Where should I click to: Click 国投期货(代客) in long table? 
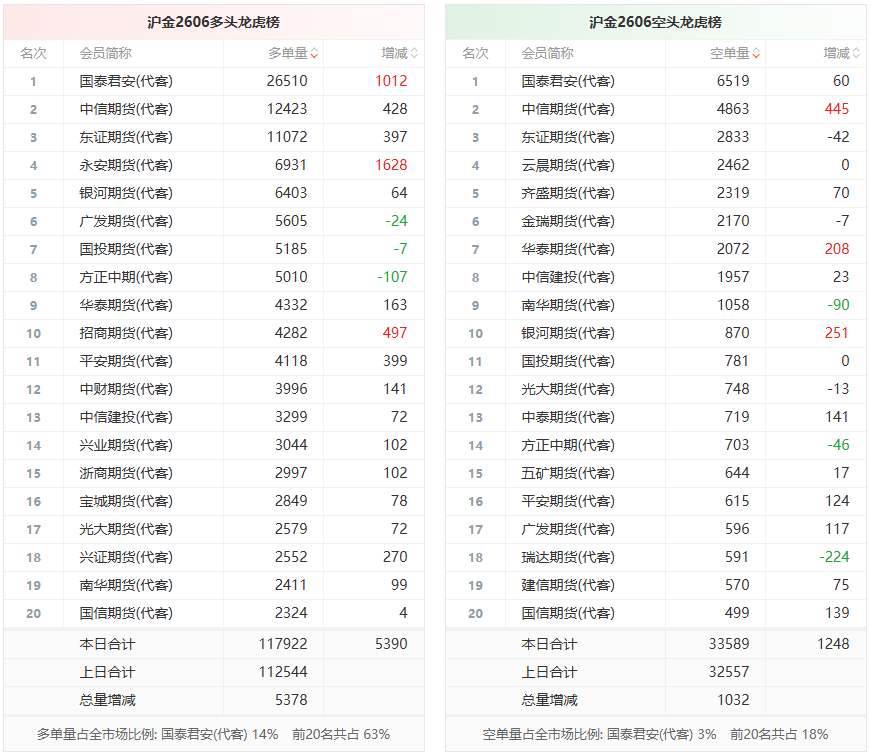coord(126,249)
